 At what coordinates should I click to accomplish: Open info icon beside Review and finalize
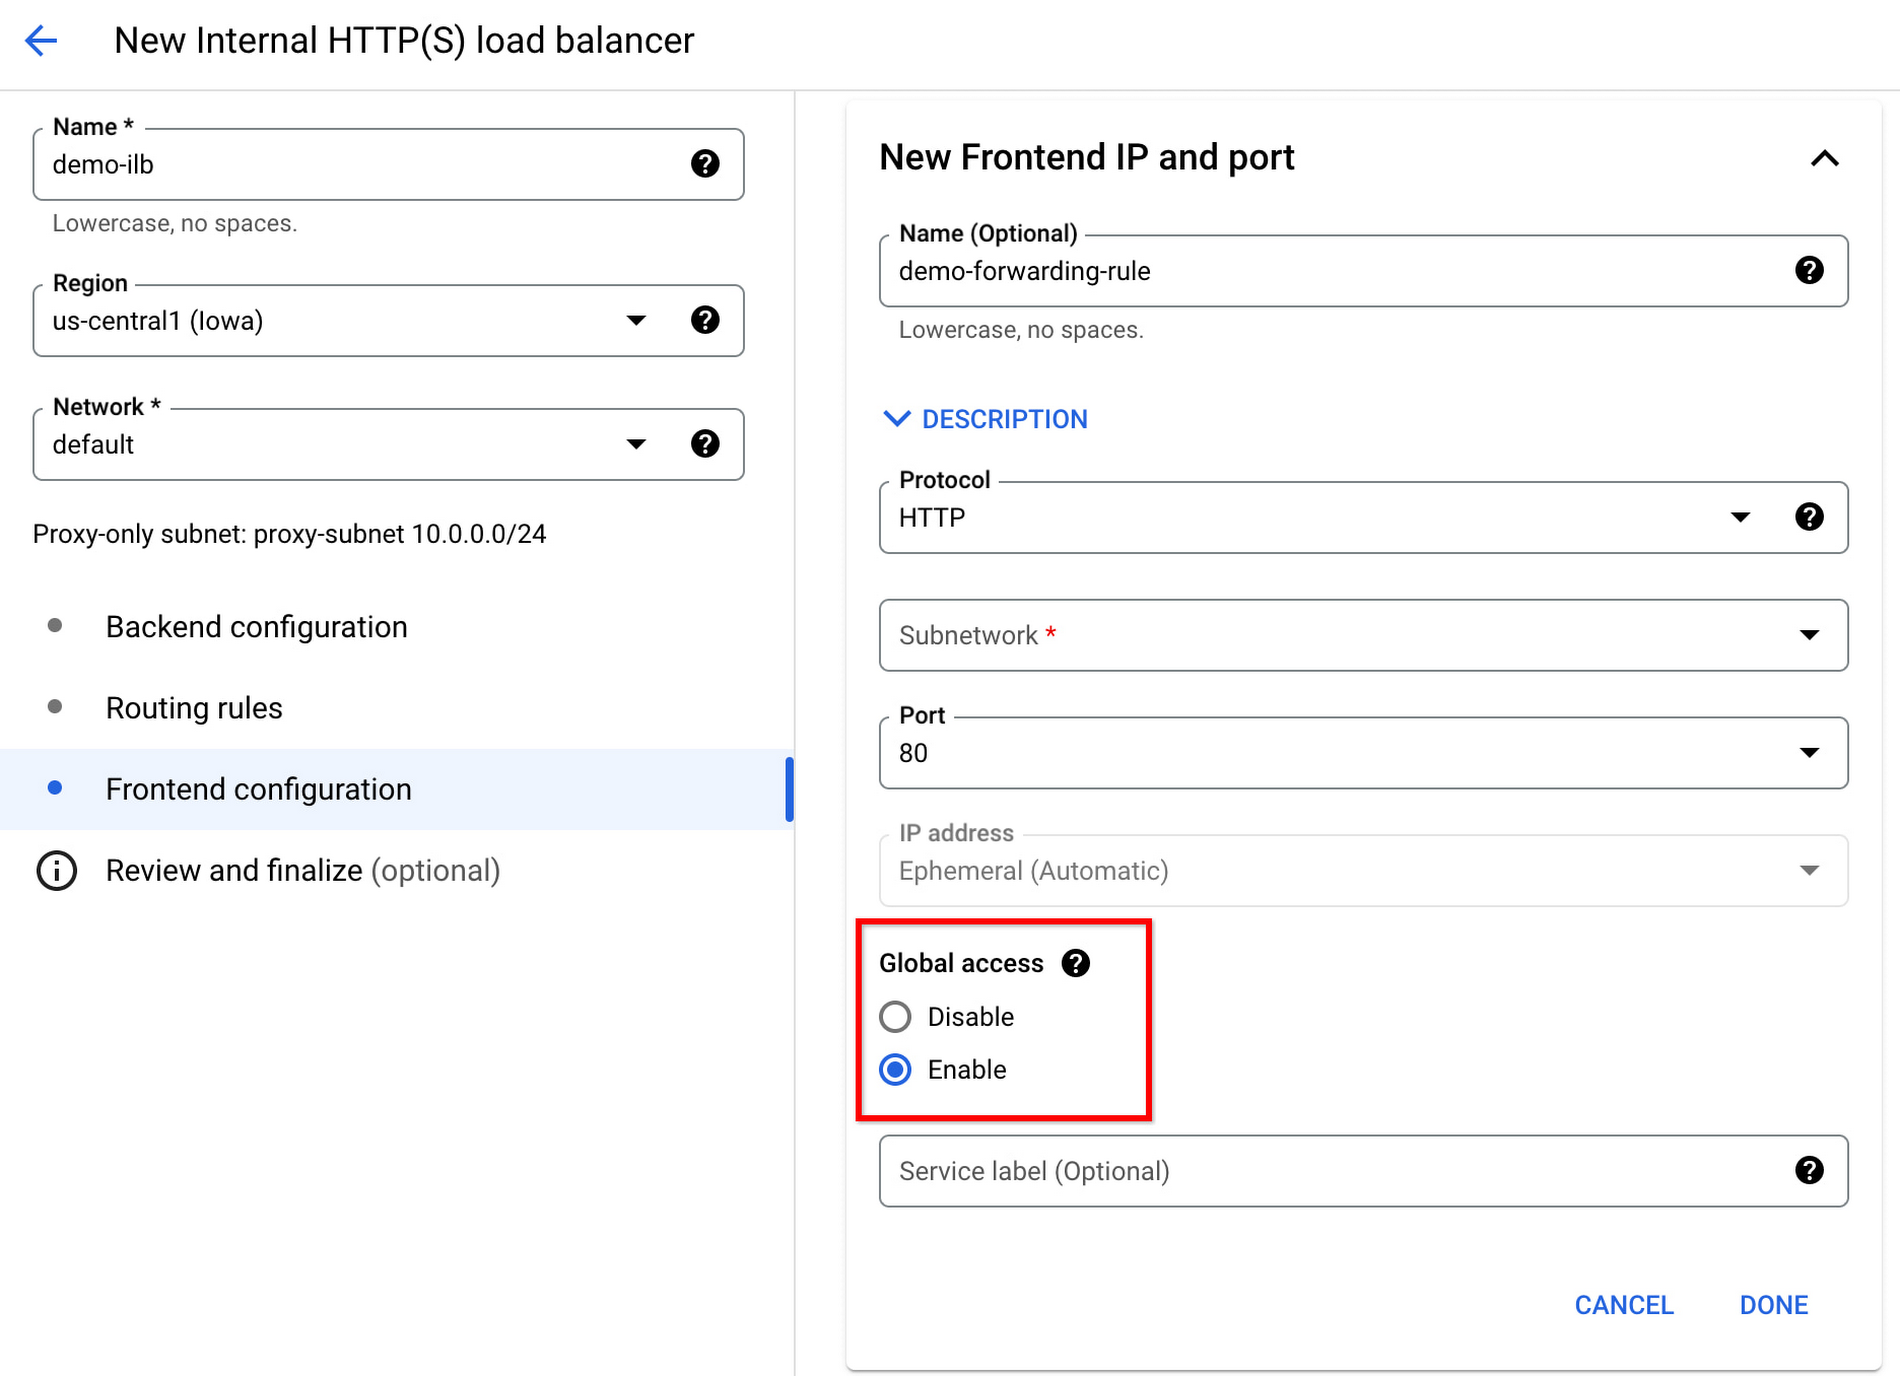point(57,871)
